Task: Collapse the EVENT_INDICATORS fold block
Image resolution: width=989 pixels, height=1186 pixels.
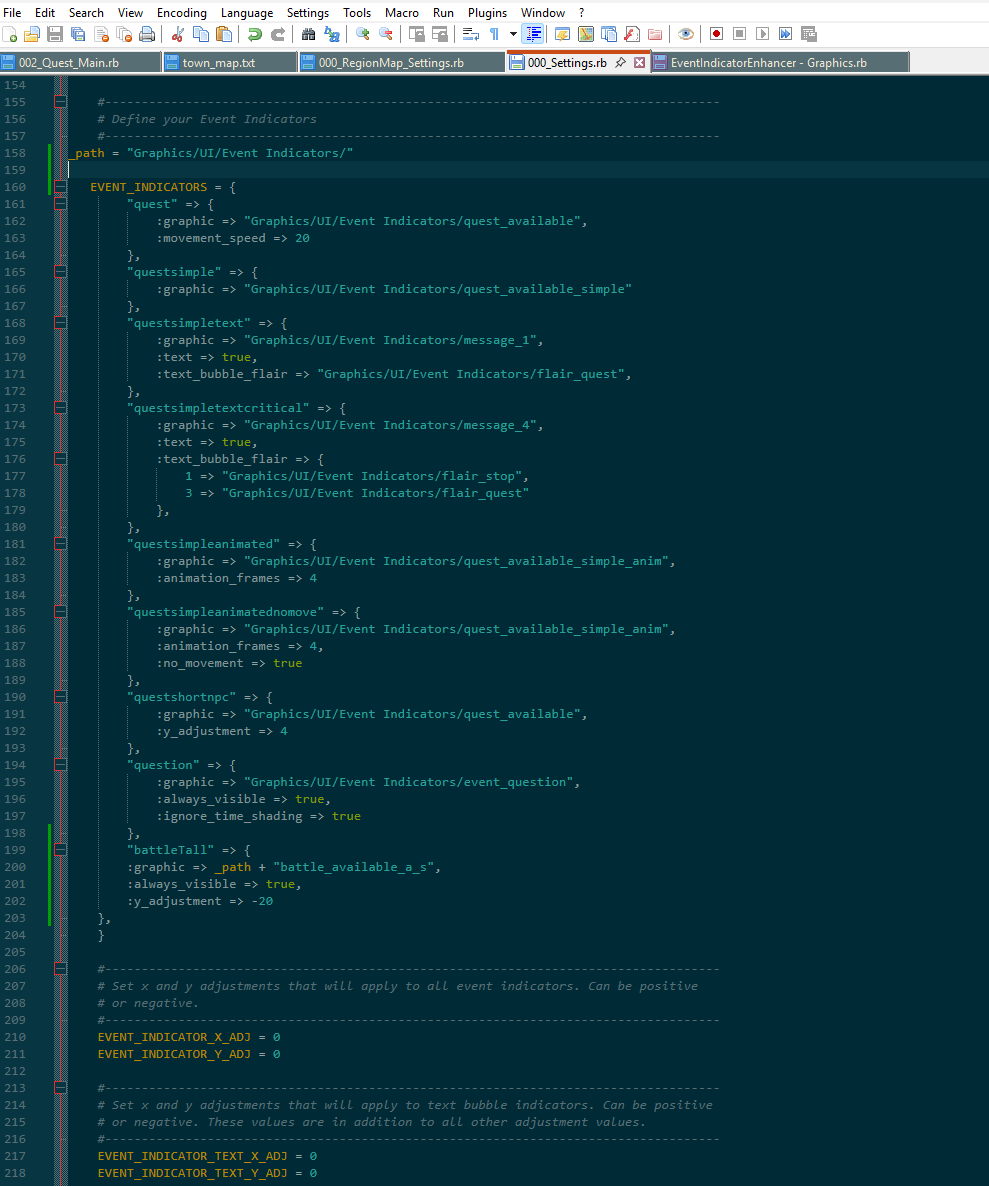Action: tap(60, 187)
